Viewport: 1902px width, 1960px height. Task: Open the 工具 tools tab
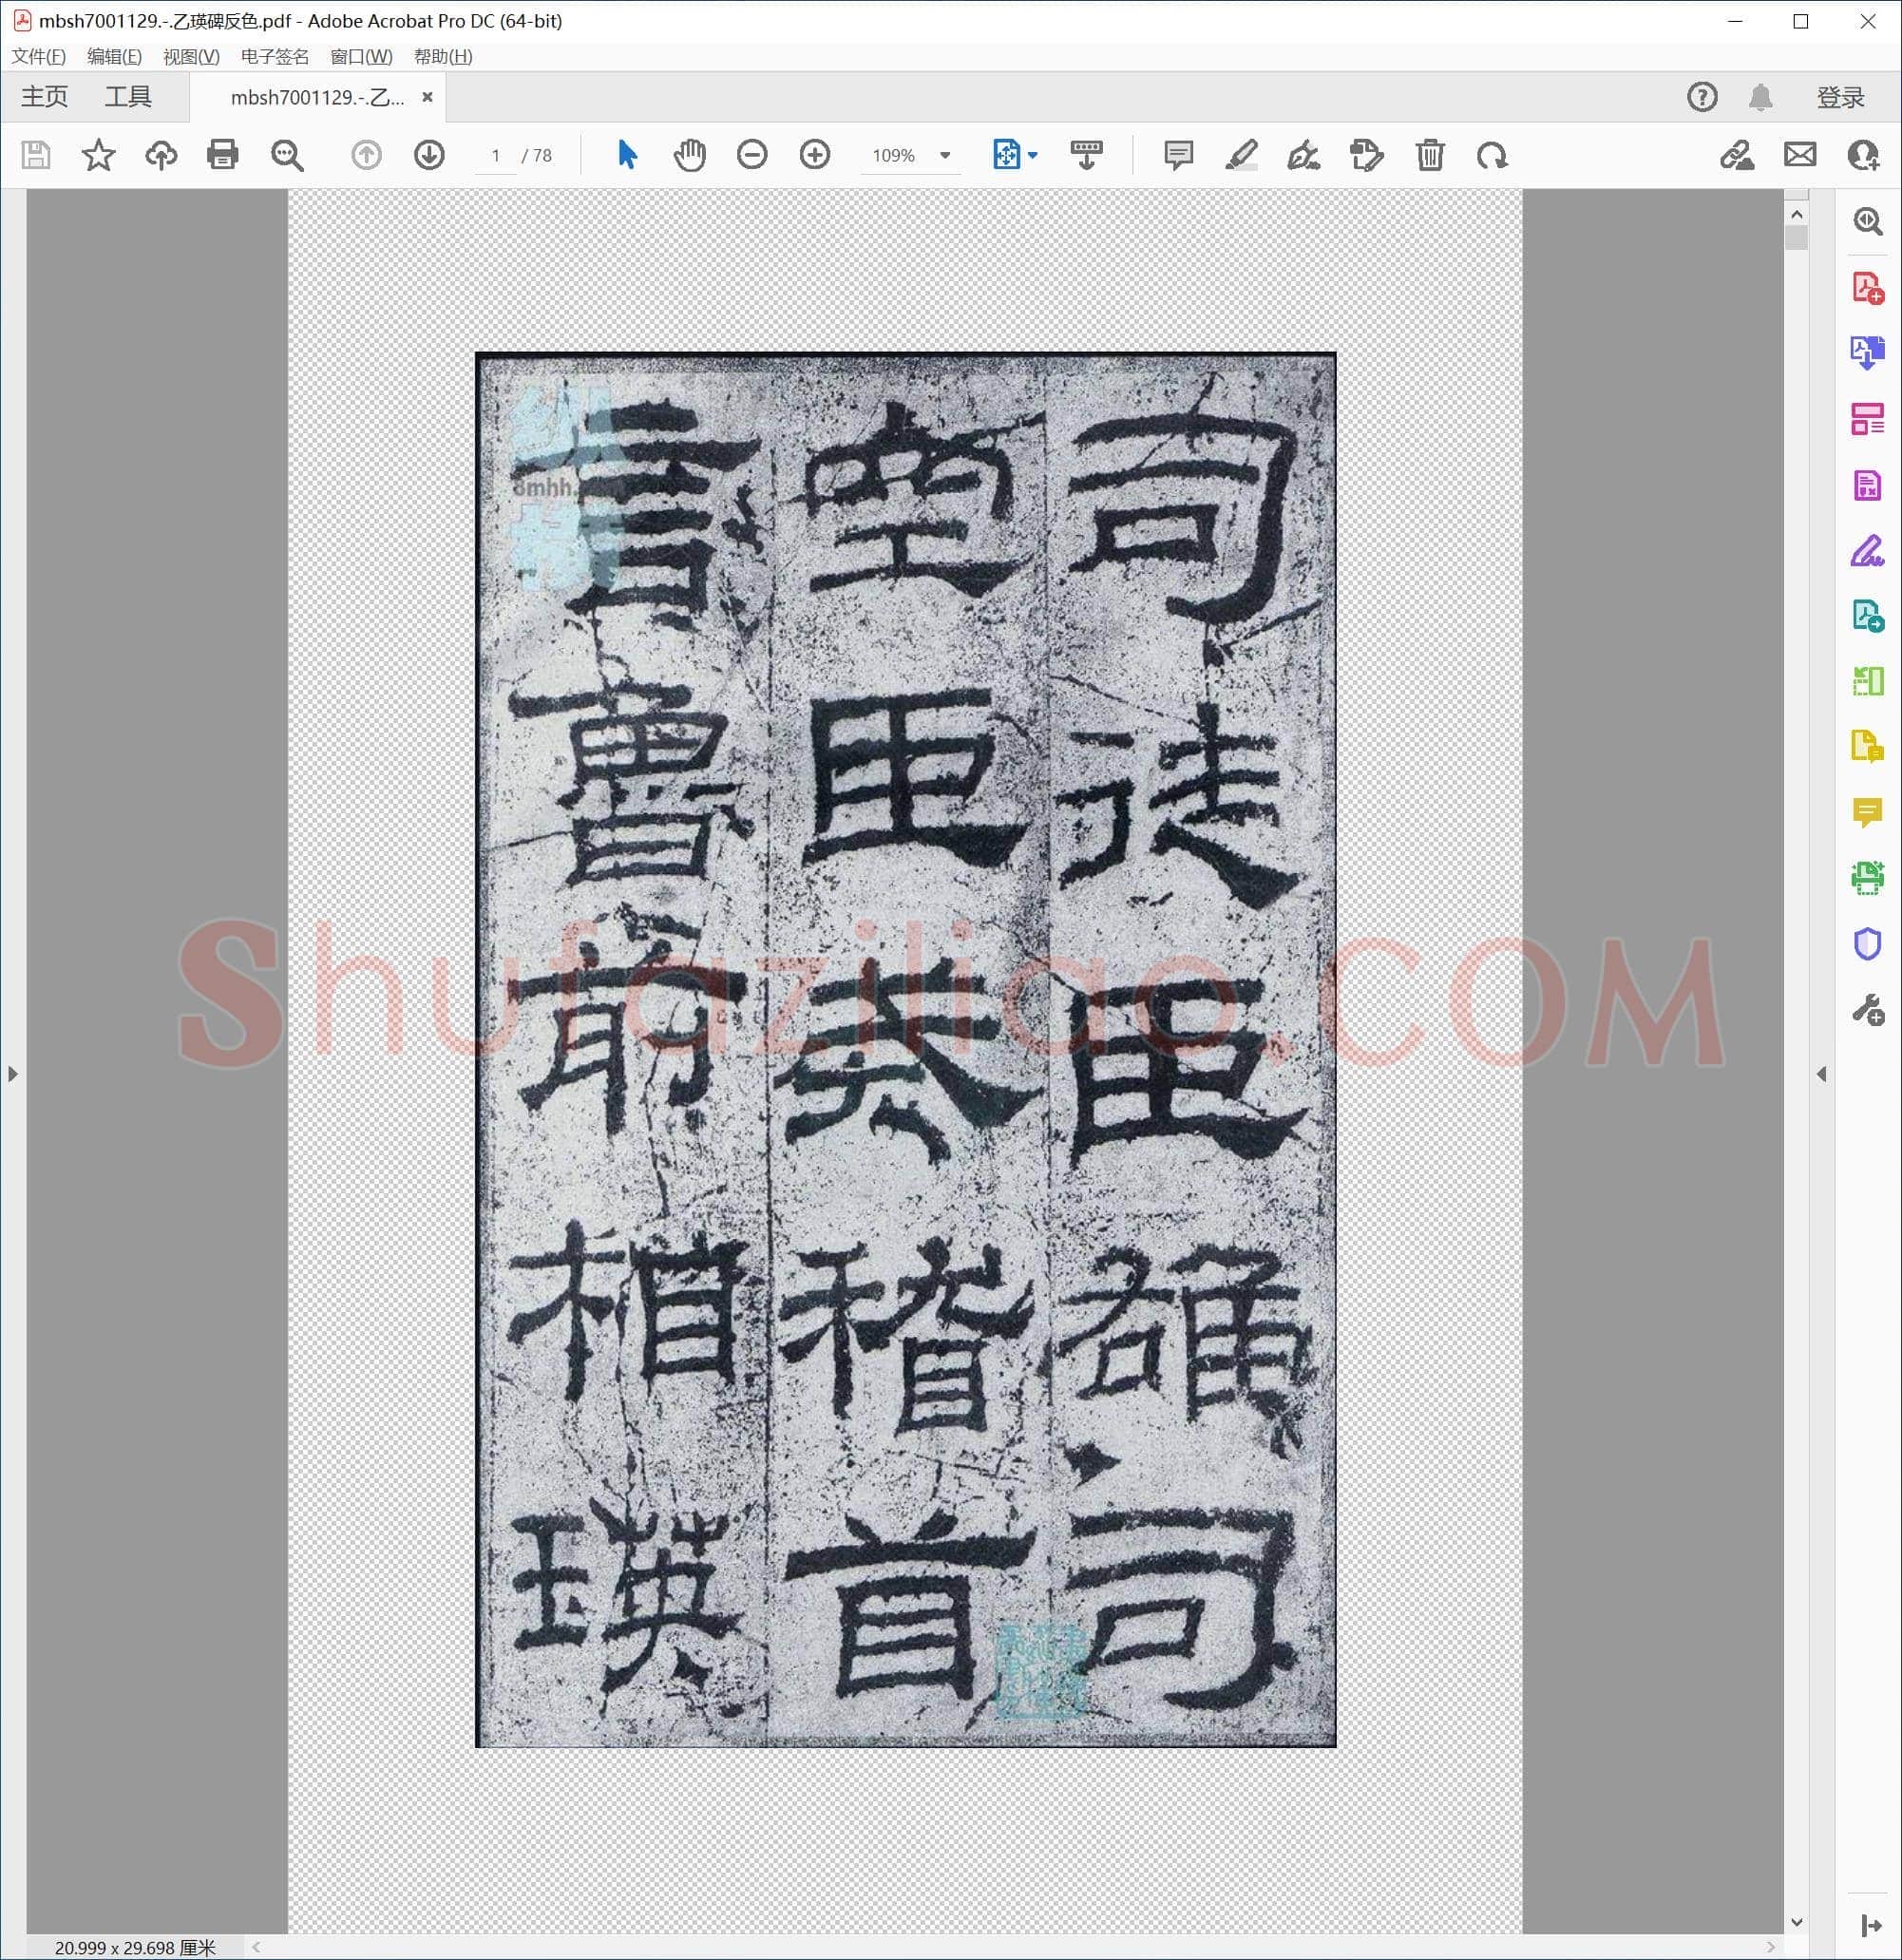(128, 97)
